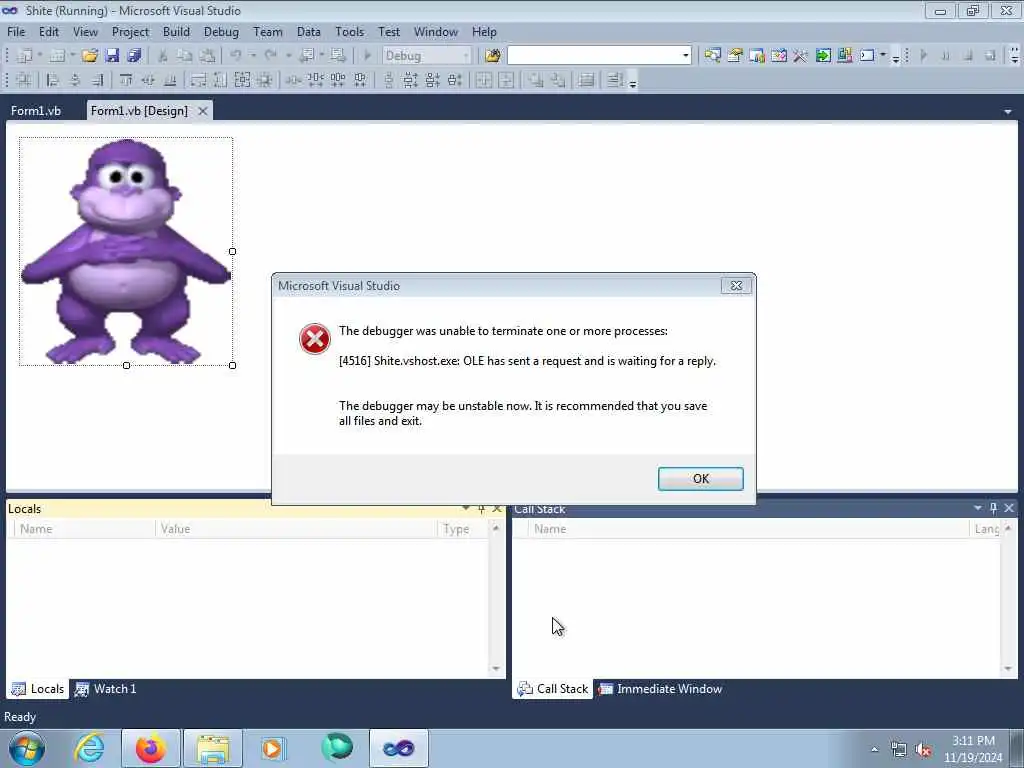1024x768 pixels.
Task: Click the Align Rights layout icon
Action: coord(97,80)
